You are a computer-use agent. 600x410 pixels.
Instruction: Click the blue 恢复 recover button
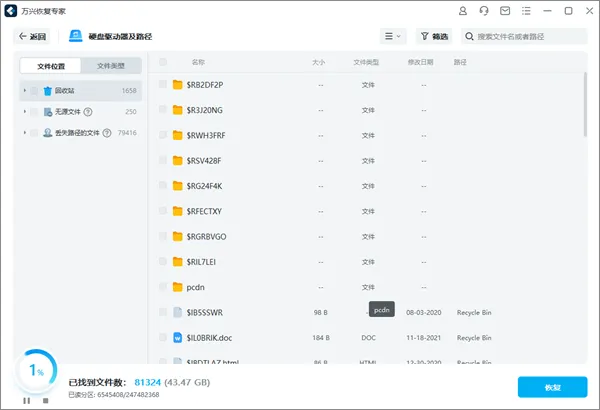click(553, 387)
